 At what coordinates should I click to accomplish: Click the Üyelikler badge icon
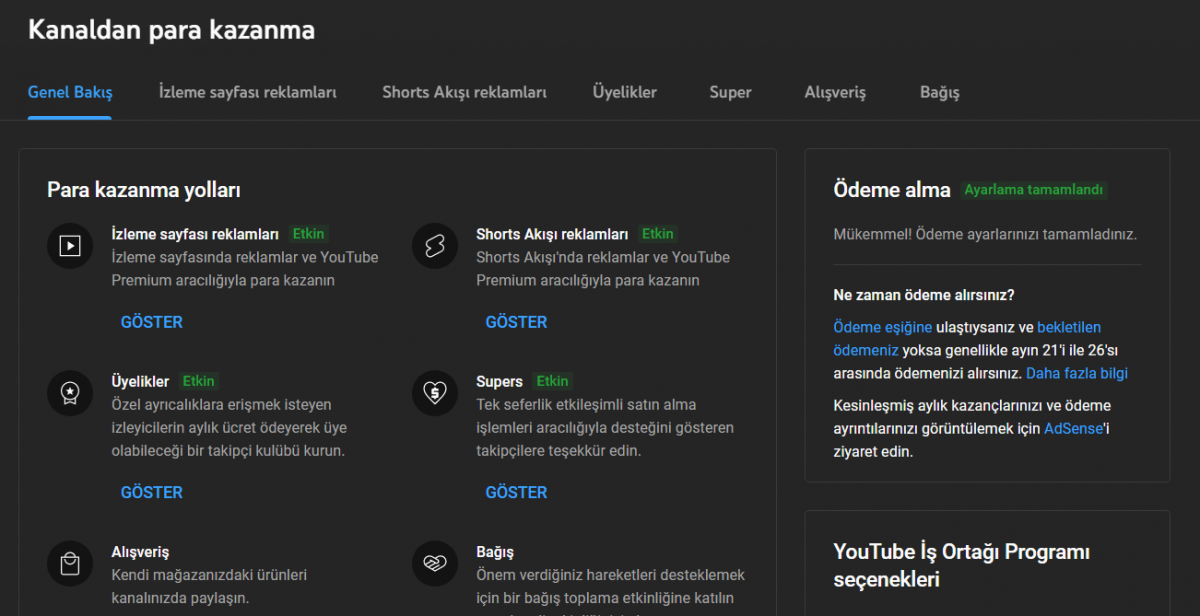(70, 393)
